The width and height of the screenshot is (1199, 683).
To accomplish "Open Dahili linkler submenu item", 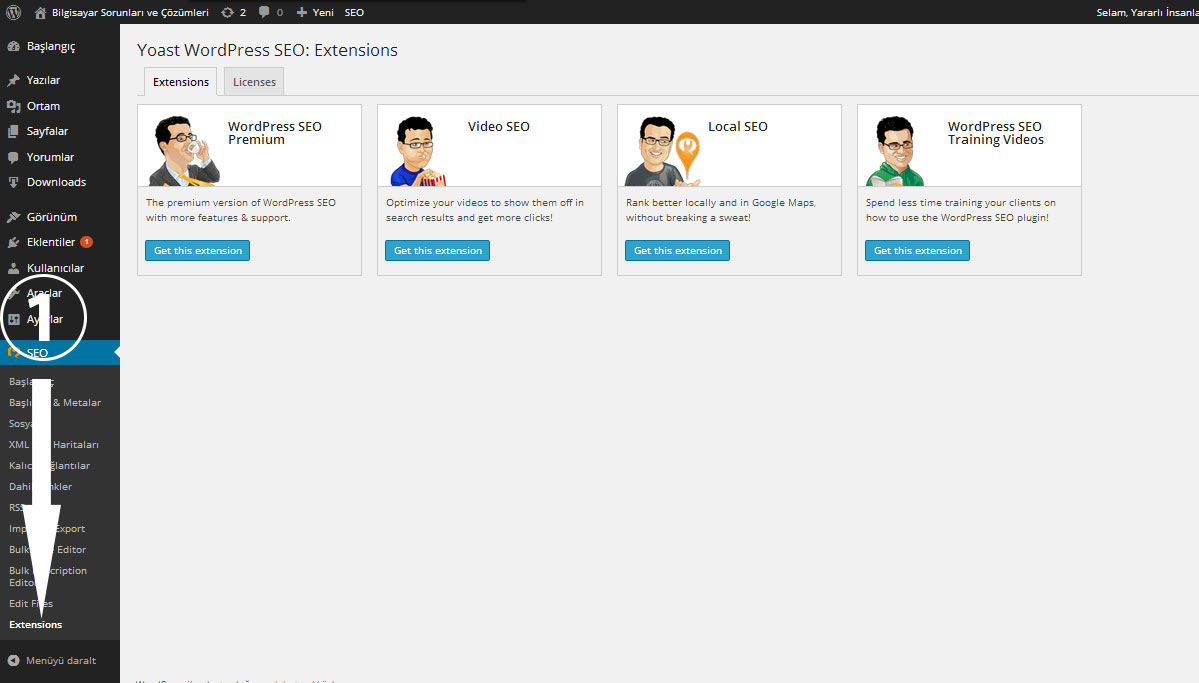I will pos(41,487).
